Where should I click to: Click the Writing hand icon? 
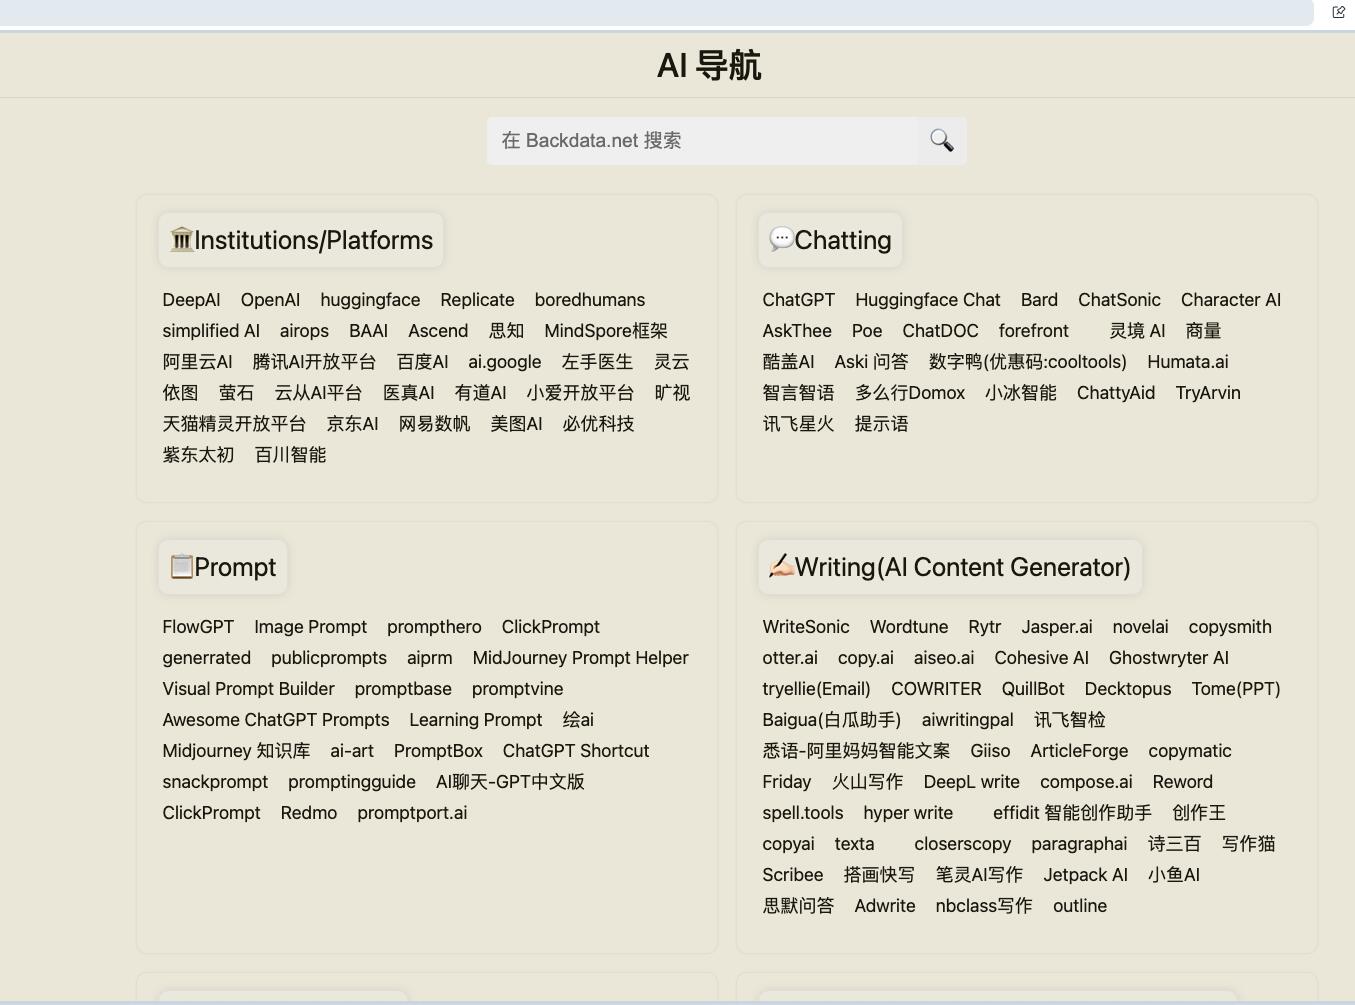coord(781,567)
